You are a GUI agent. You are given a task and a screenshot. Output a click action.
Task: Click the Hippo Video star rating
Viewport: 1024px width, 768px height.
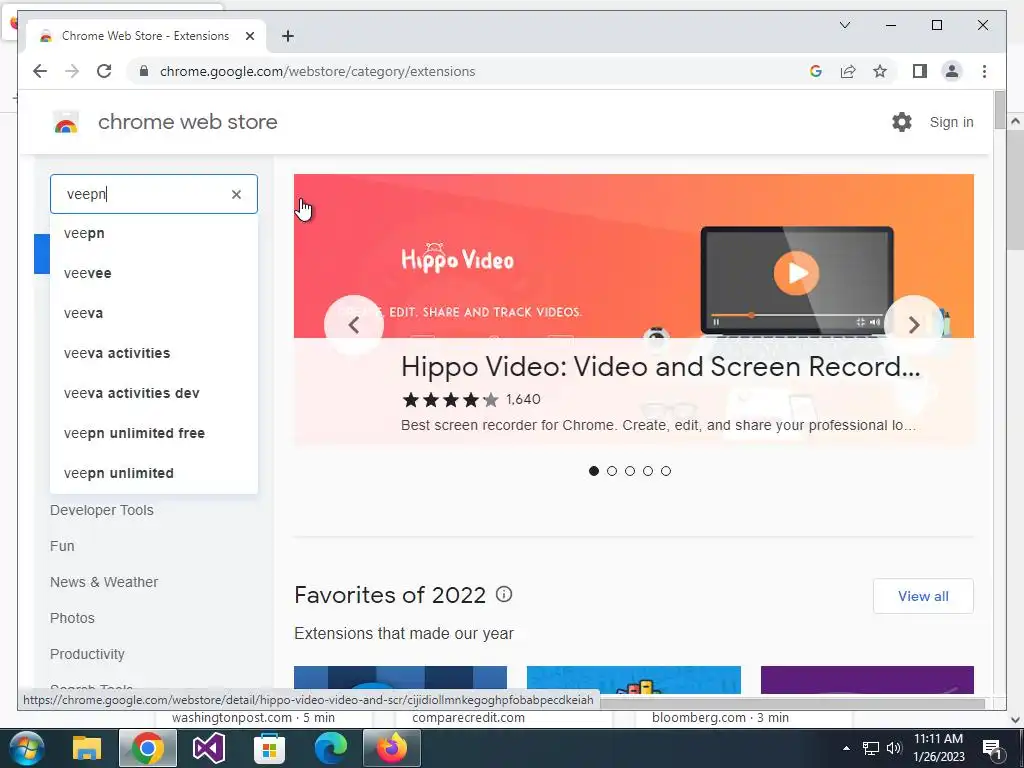(x=451, y=399)
